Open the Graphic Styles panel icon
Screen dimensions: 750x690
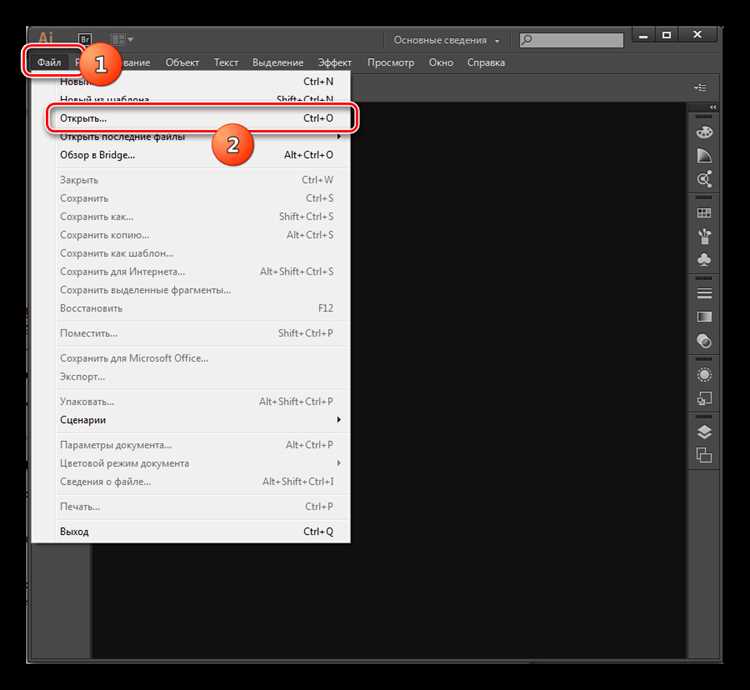tap(704, 398)
